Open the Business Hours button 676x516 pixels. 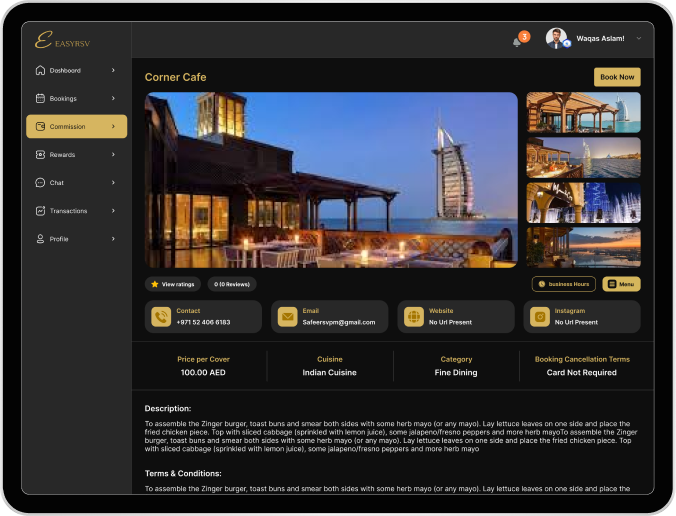pyautogui.click(x=563, y=284)
